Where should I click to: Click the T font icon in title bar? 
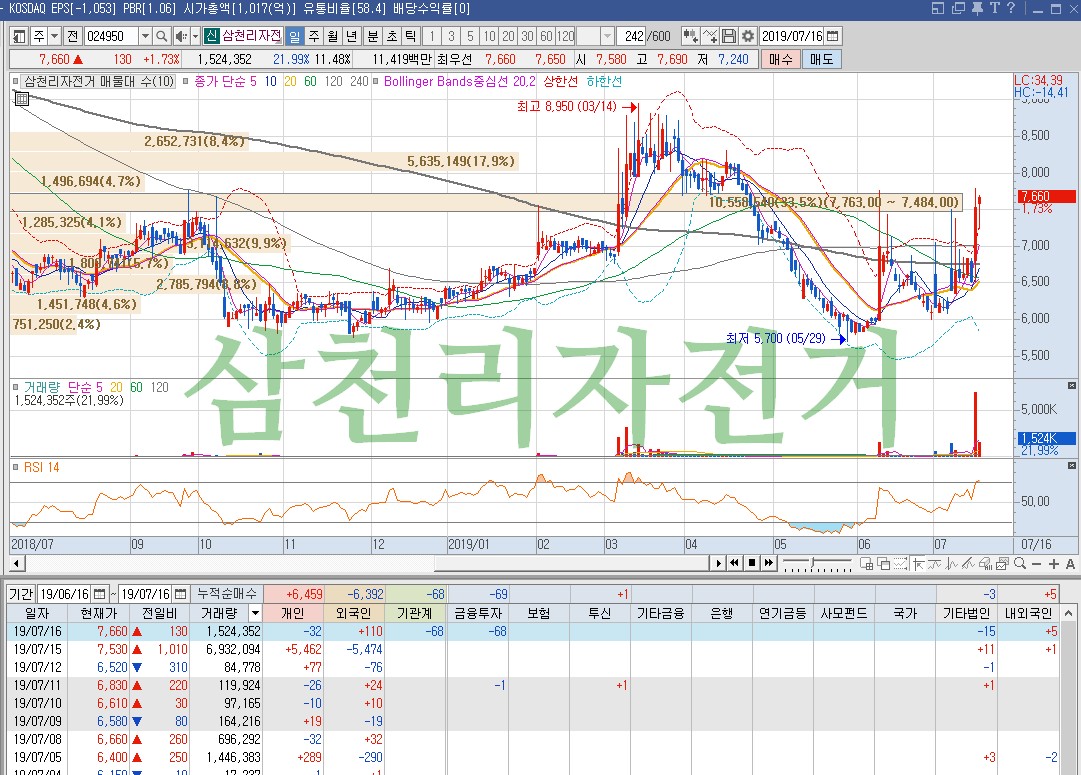click(x=994, y=8)
